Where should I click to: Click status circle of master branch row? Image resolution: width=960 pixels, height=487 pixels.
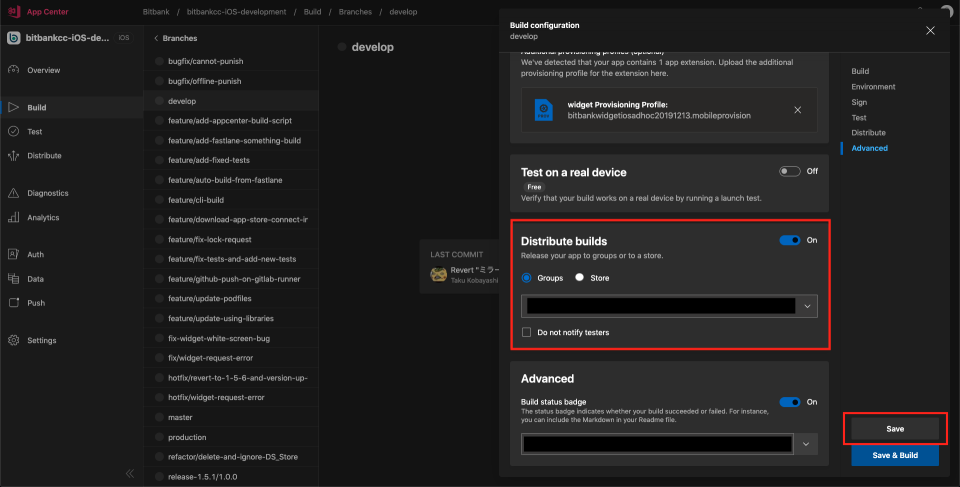tap(159, 417)
